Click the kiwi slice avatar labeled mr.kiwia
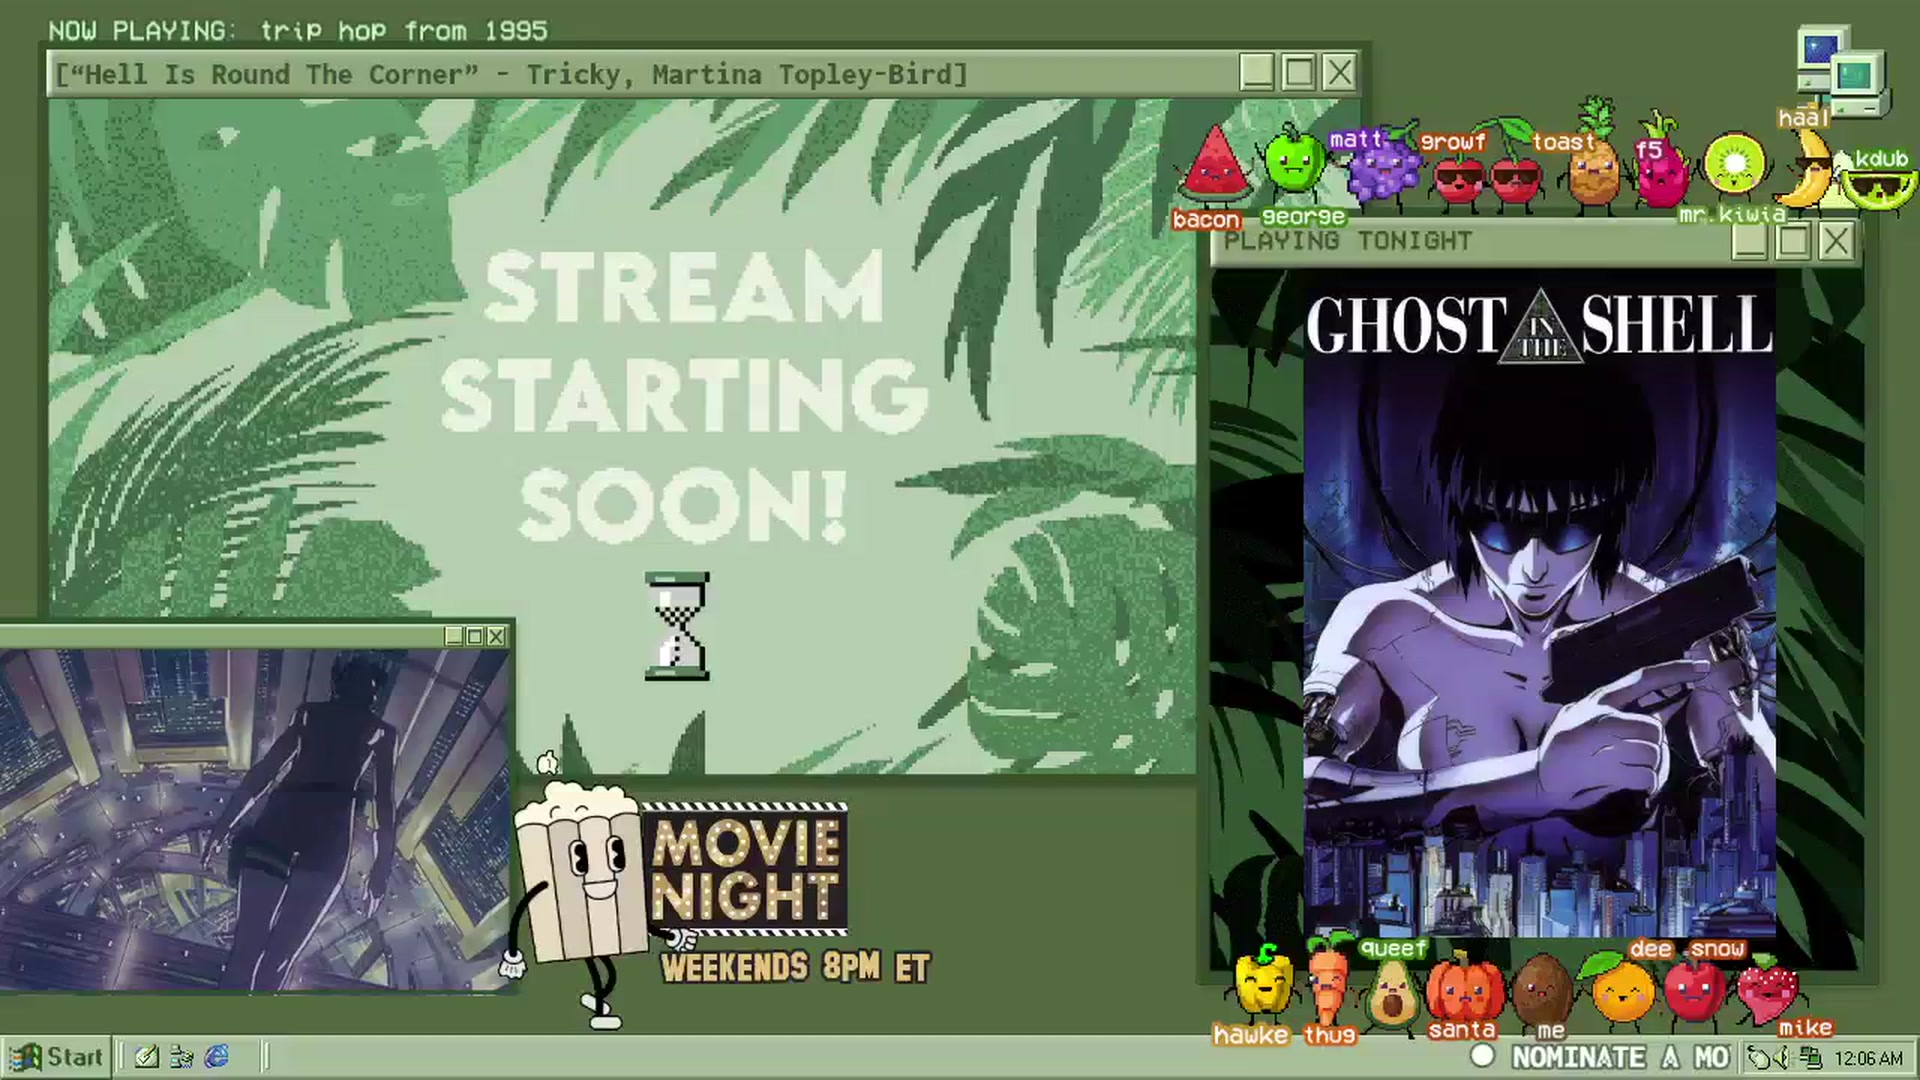Viewport: 1920px width, 1080px height. 1736,165
